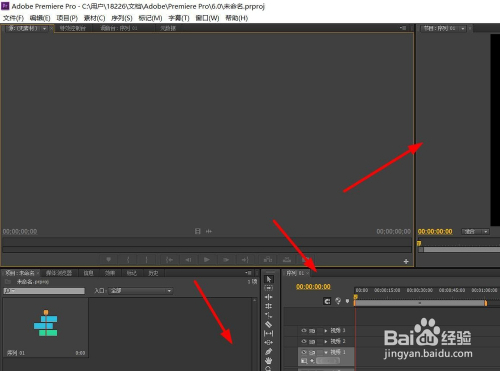
Task: Click the Set Encore chapter marker icon
Action: click(338, 301)
